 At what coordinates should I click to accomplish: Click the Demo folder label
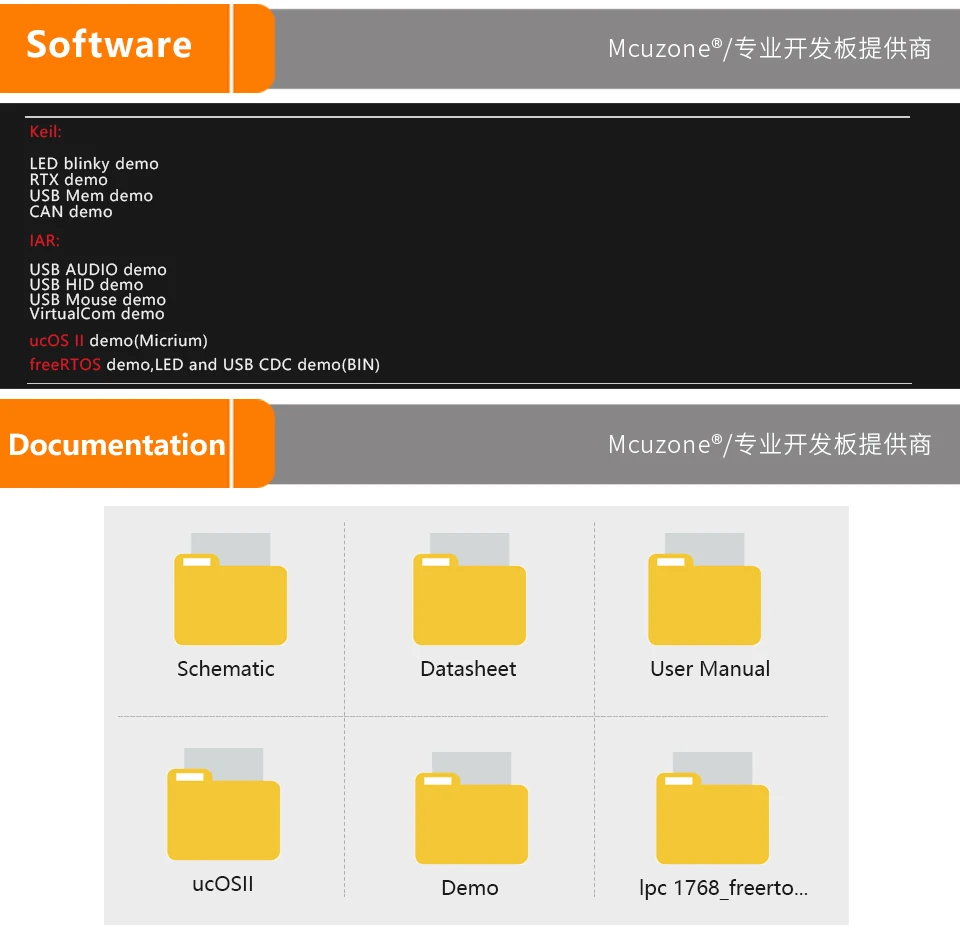470,888
